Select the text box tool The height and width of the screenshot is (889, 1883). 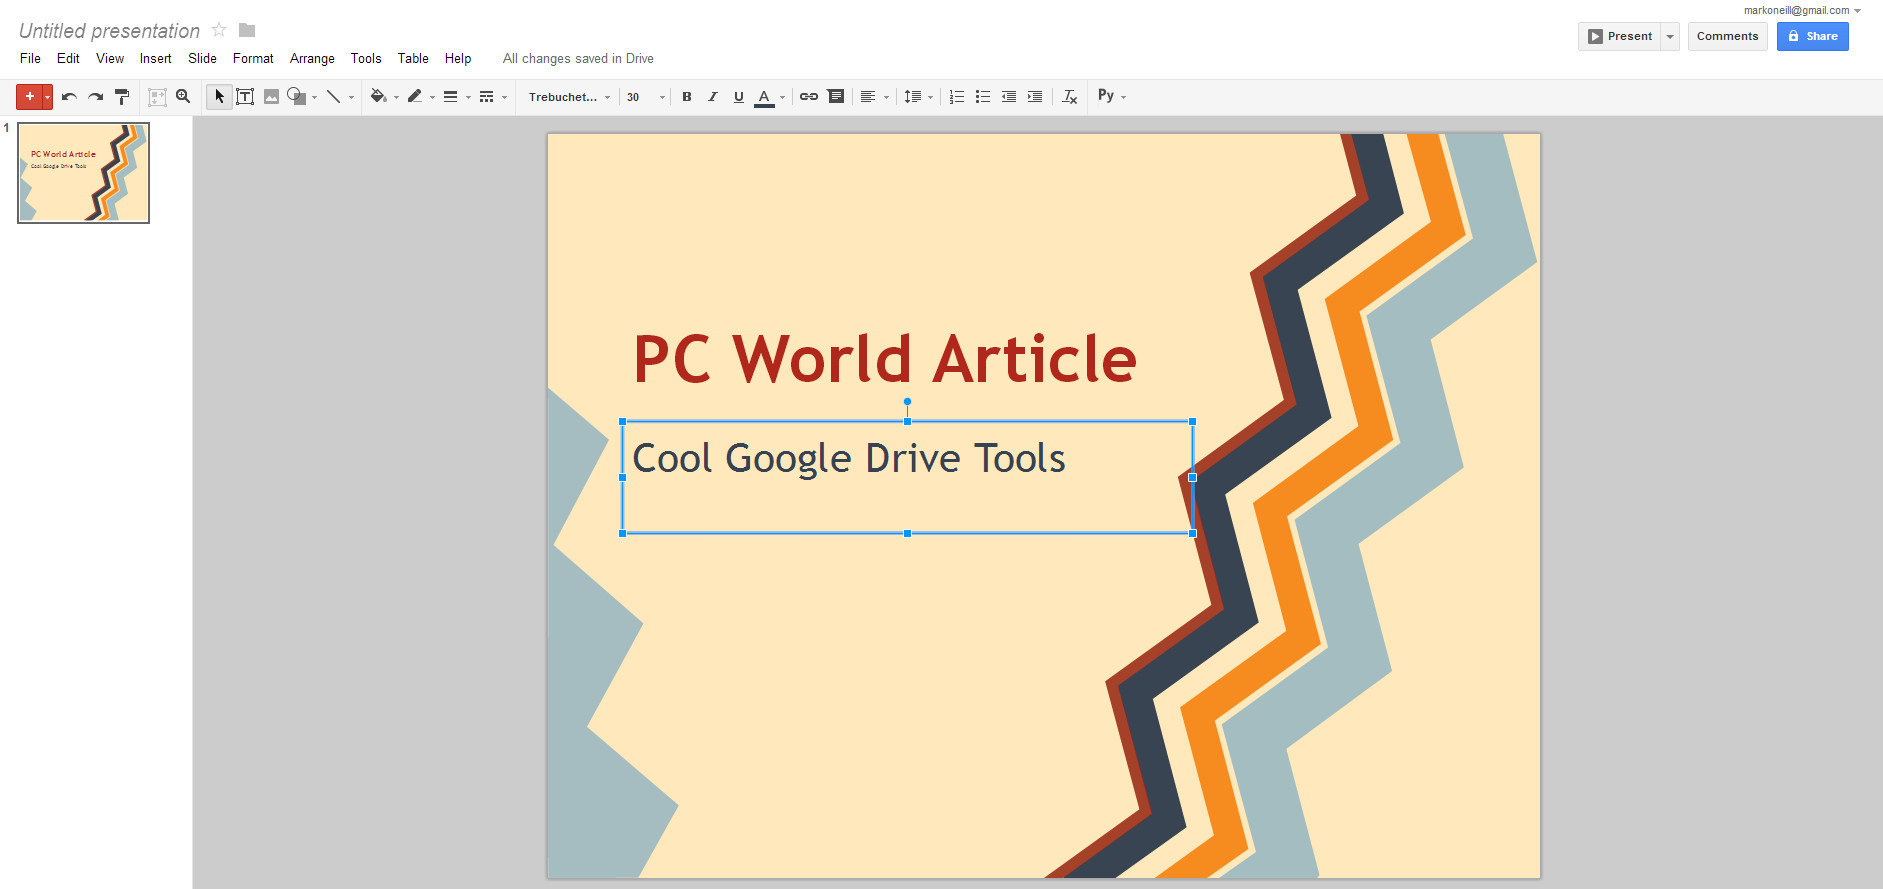(245, 97)
